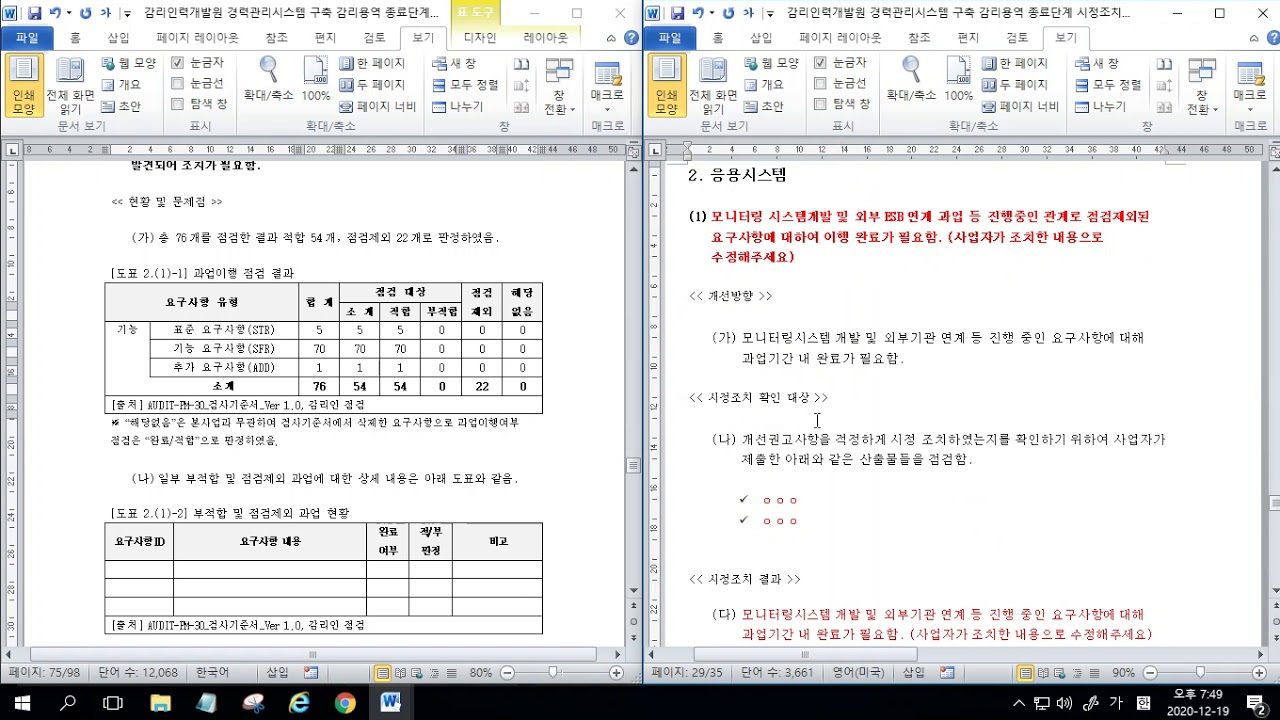Expand 창 전환 dropdown in right window
Screen dimensions: 1280x720
point(1202,86)
